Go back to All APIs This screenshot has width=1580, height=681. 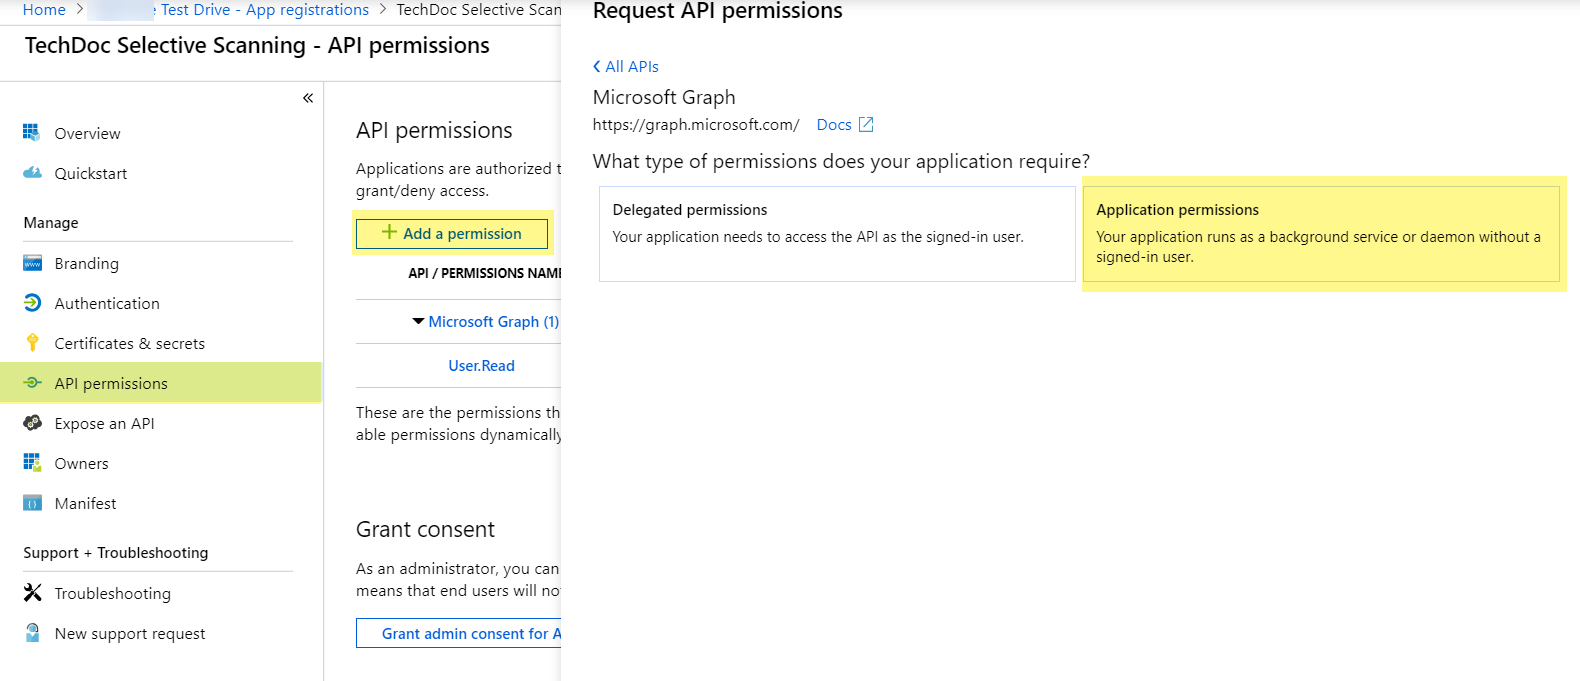(626, 67)
